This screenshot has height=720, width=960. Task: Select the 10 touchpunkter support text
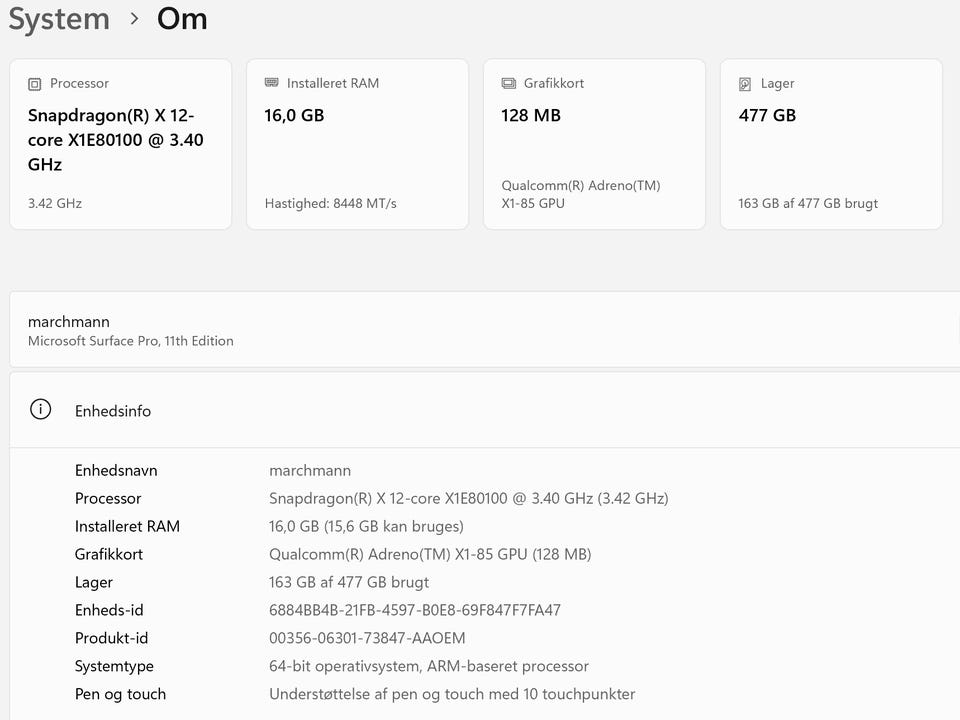point(452,694)
